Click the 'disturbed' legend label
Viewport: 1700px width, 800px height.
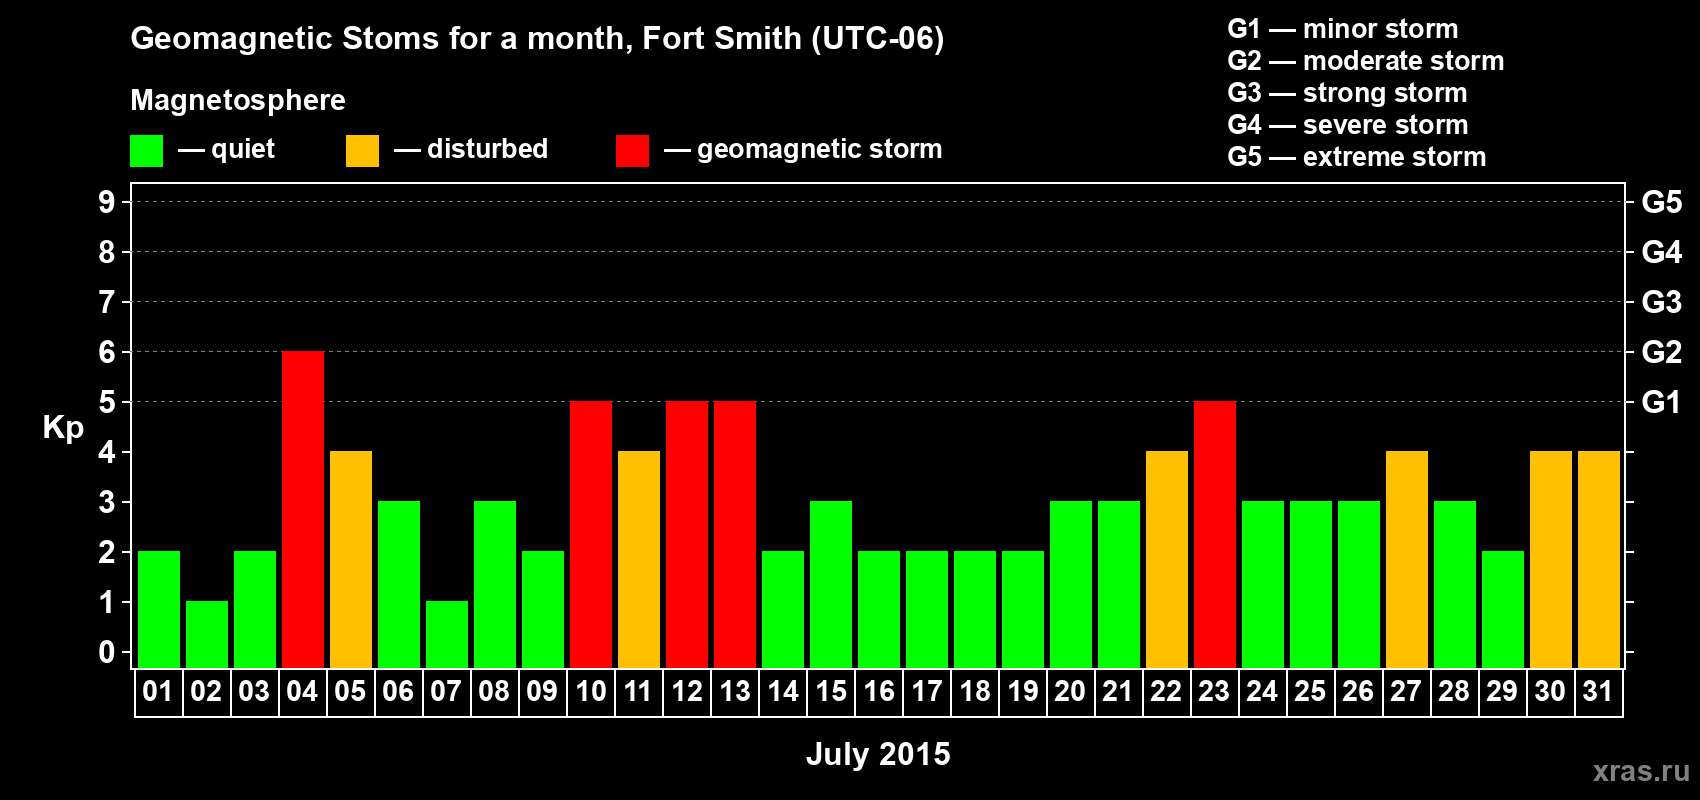(x=487, y=149)
